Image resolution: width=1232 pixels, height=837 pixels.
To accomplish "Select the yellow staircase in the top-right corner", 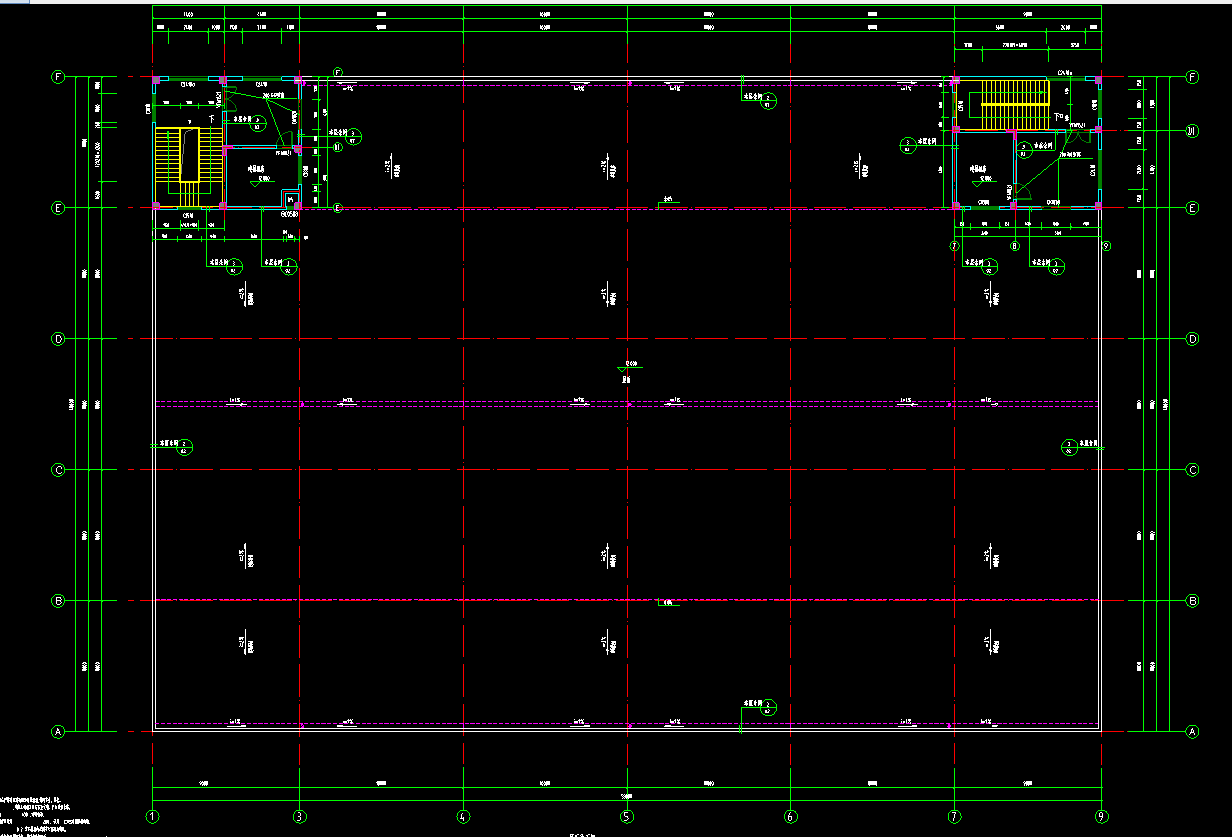I will coord(1014,106).
